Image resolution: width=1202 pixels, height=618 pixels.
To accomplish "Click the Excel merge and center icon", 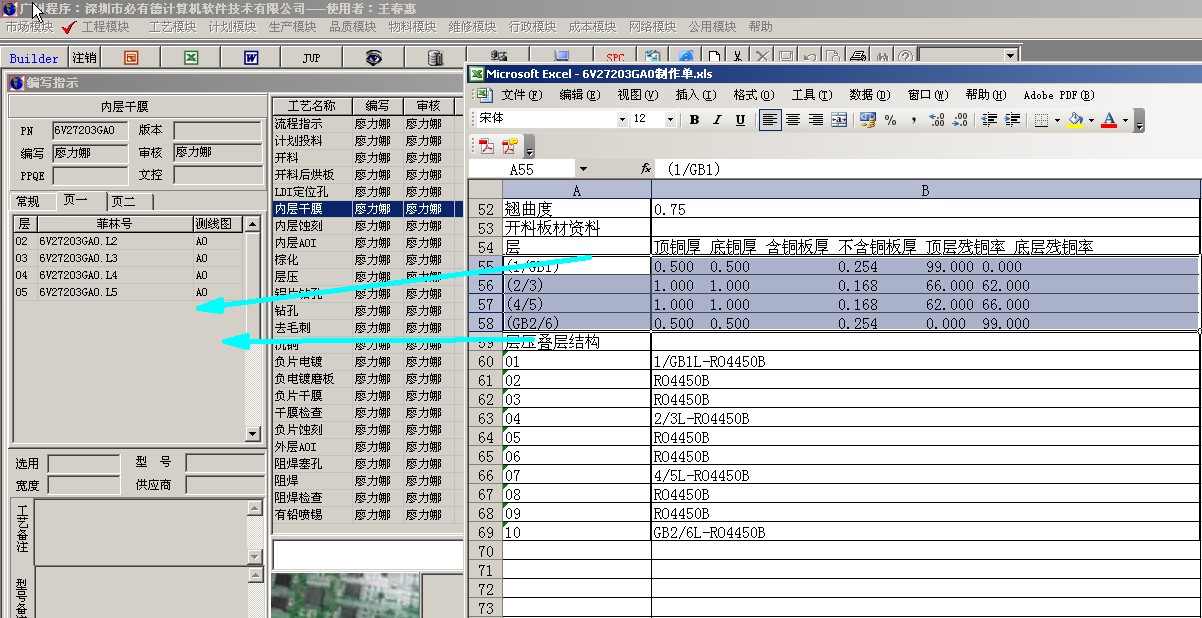I will (x=839, y=120).
